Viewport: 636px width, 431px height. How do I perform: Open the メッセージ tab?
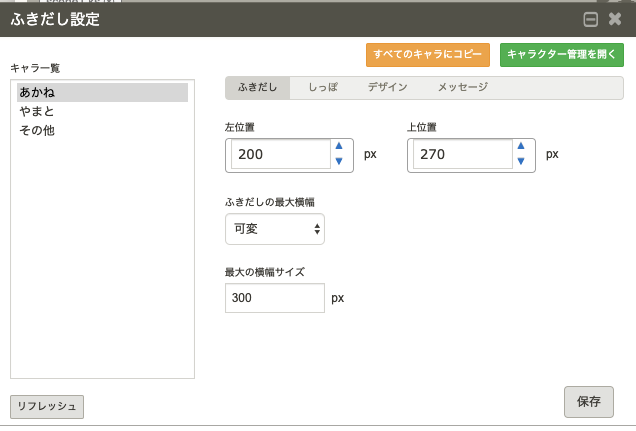(x=462, y=88)
